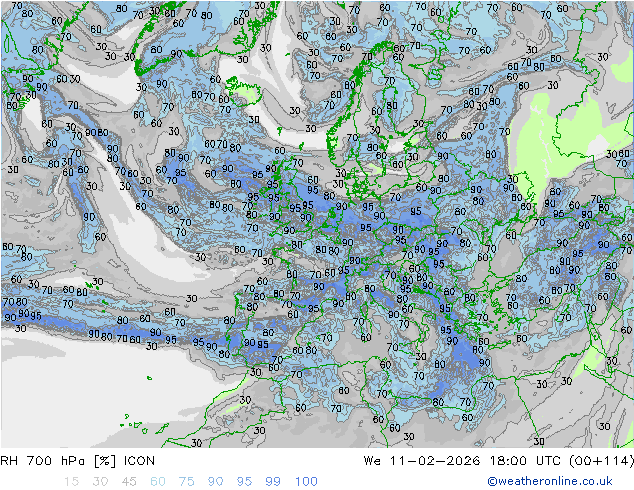Image resolution: width=634 pixels, height=490 pixels.
Task: Click the forecast offset '(00+114)'
Action: 601,461
